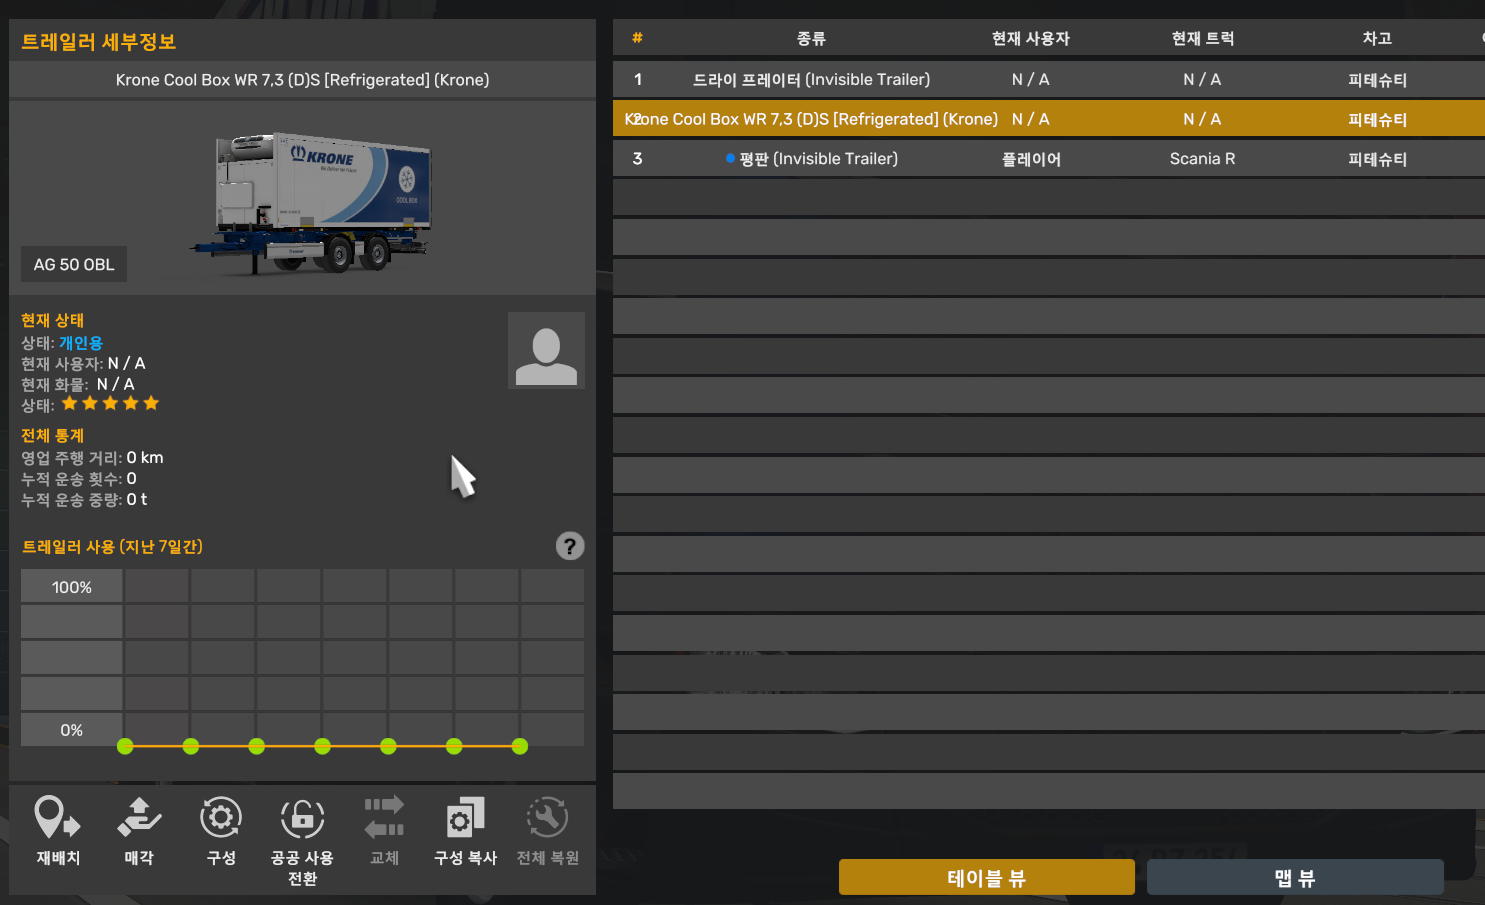The width and height of the screenshot is (1485, 905).
Task: Click the 교체 swap arrows icon
Action: tap(384, 818)
